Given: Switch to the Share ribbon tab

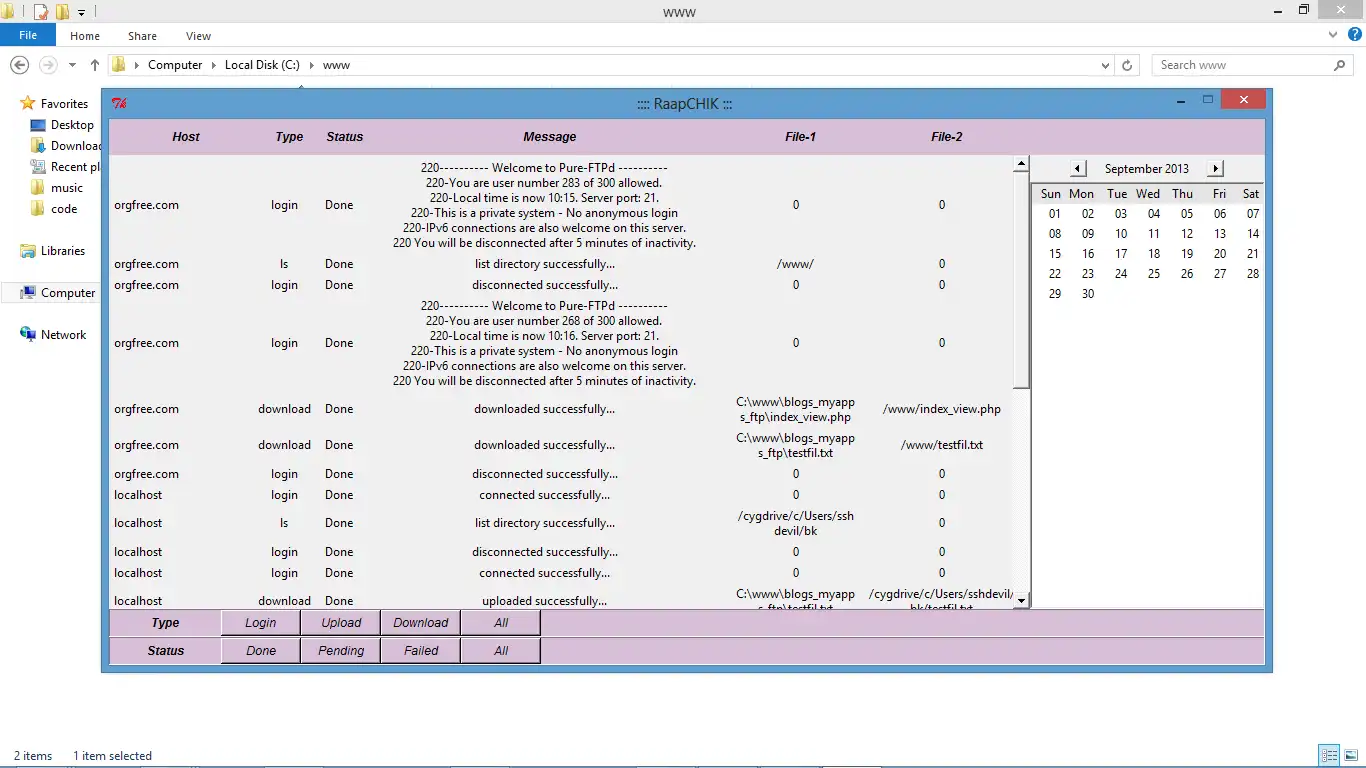Looking at the screenshot, I should [x=142, y=36].
